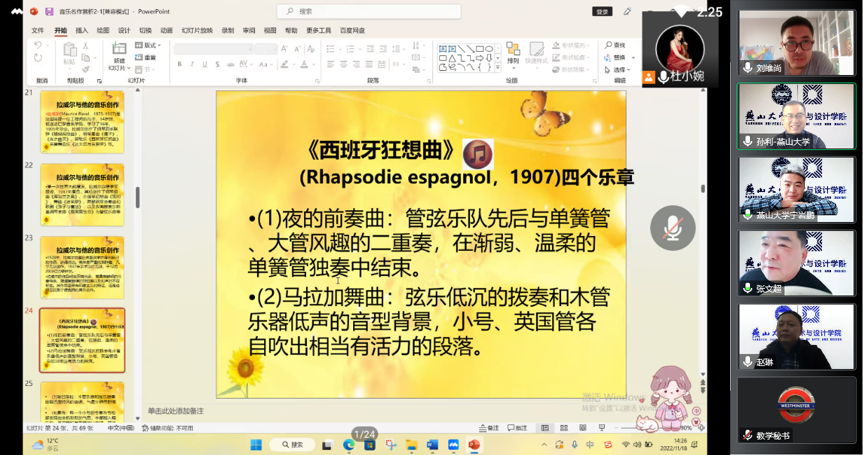
Task: Open the Insert ribbon tab
Action: pyautogui.click(x=82, y=30)
